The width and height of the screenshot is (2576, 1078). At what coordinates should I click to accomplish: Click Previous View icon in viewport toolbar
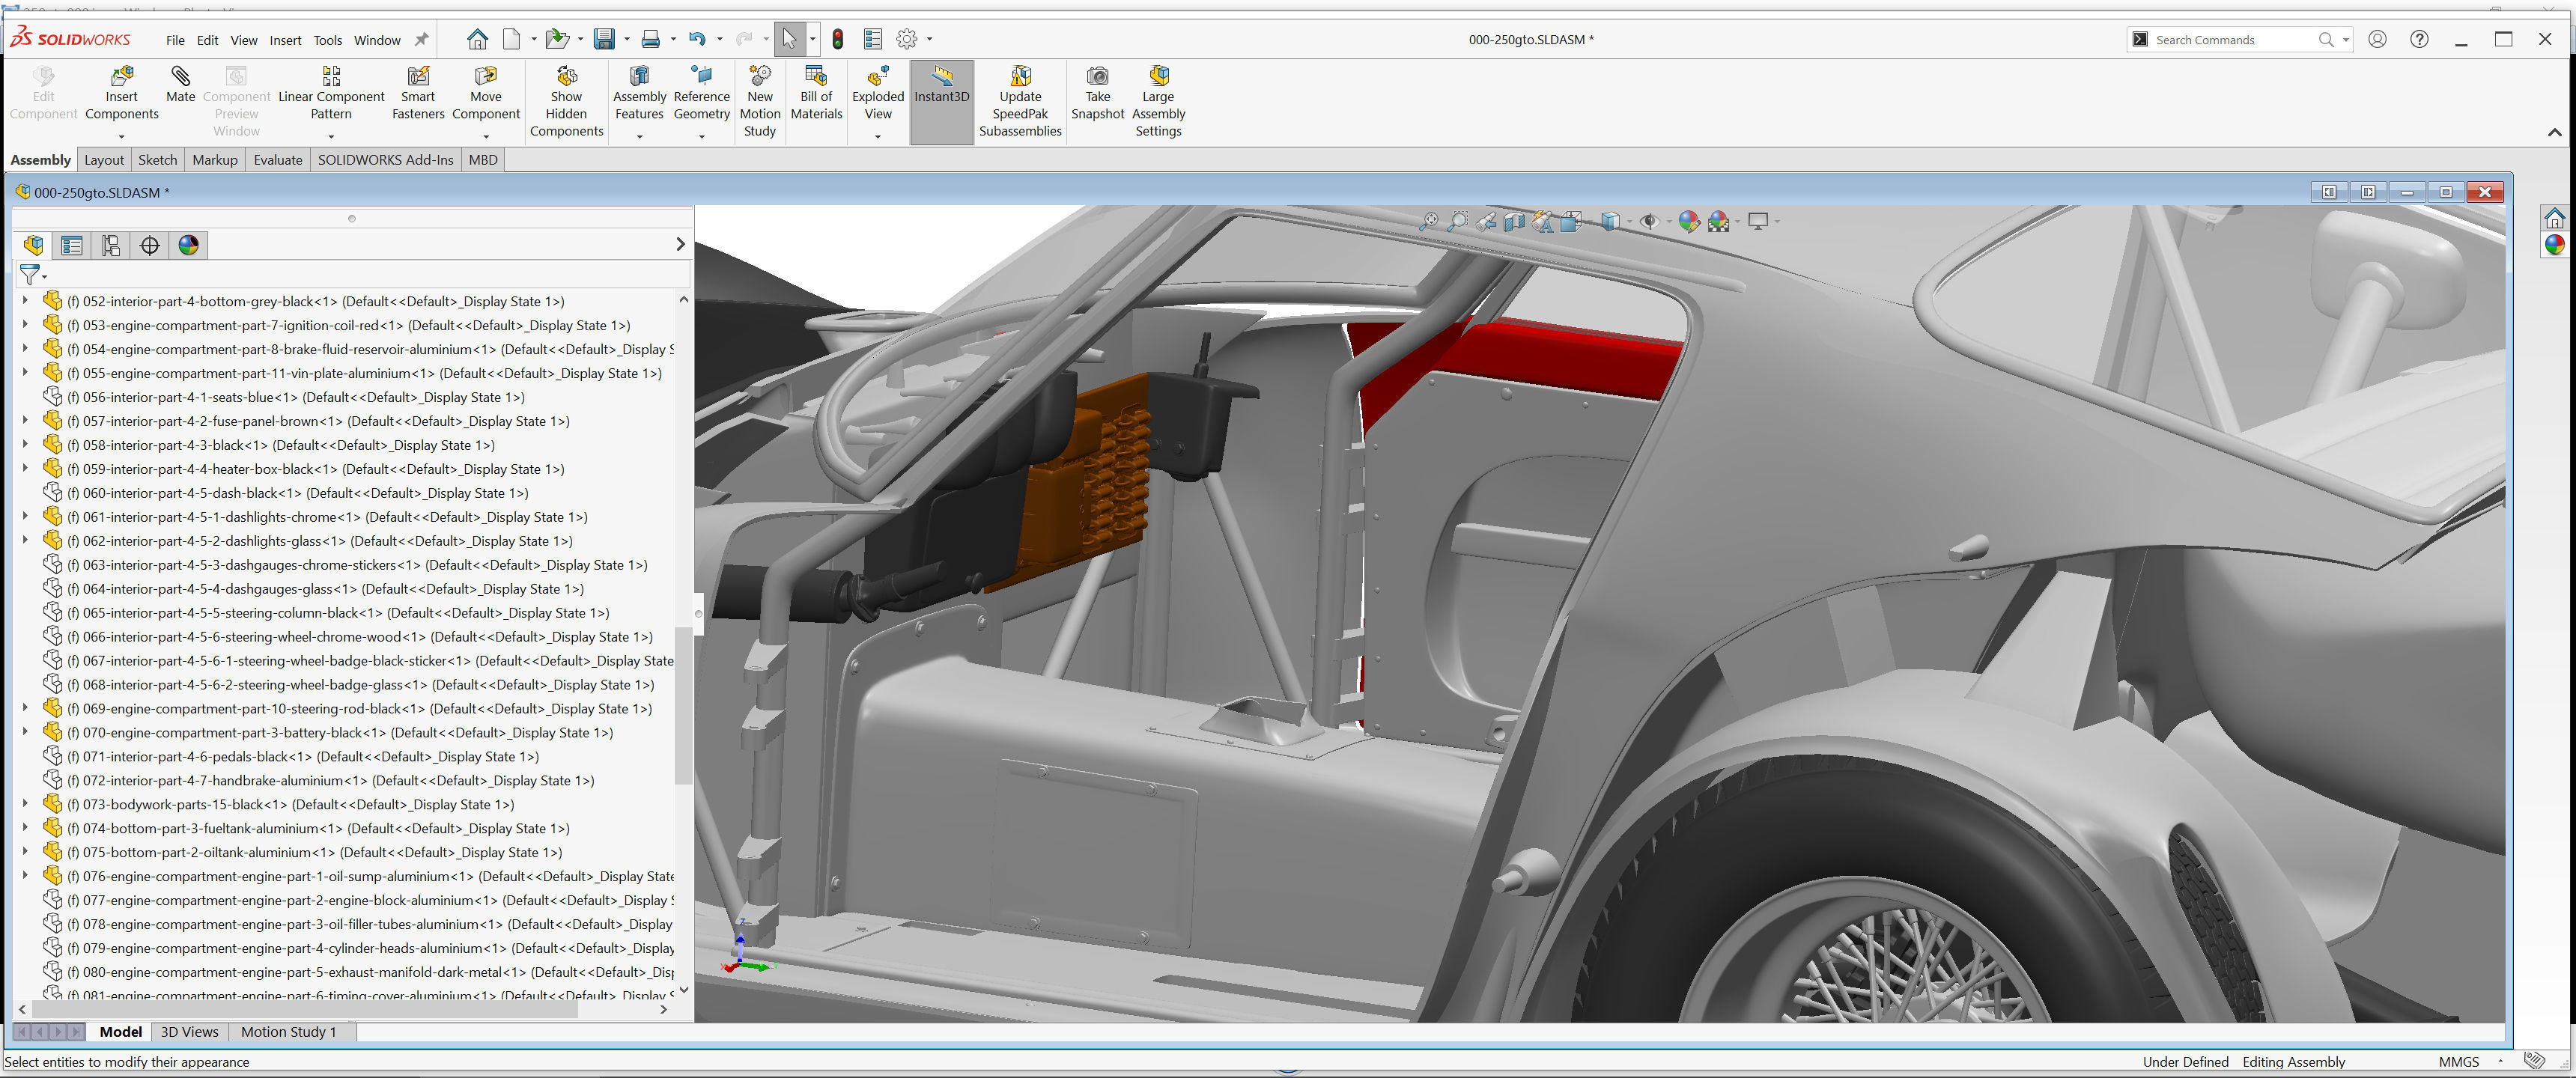coord(1487,222)
